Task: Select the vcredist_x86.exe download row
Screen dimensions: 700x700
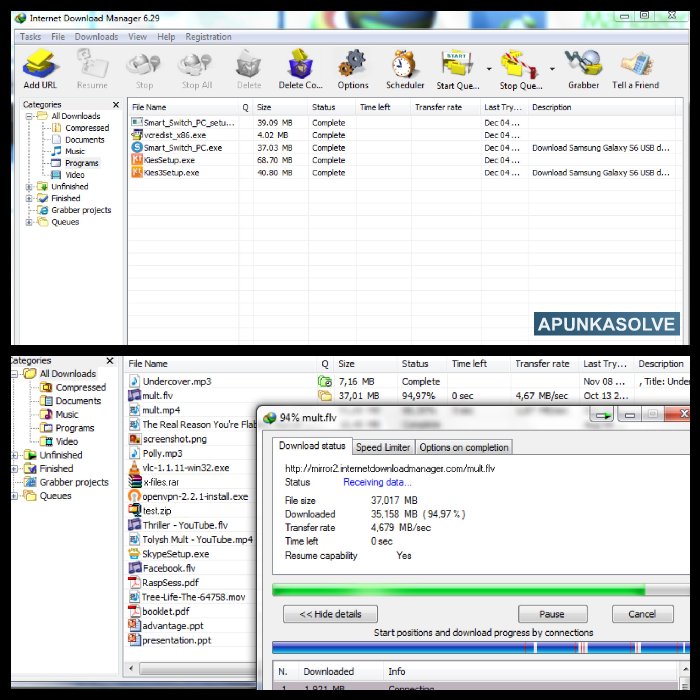Action: pyautogui.click(x=404, y=135)
